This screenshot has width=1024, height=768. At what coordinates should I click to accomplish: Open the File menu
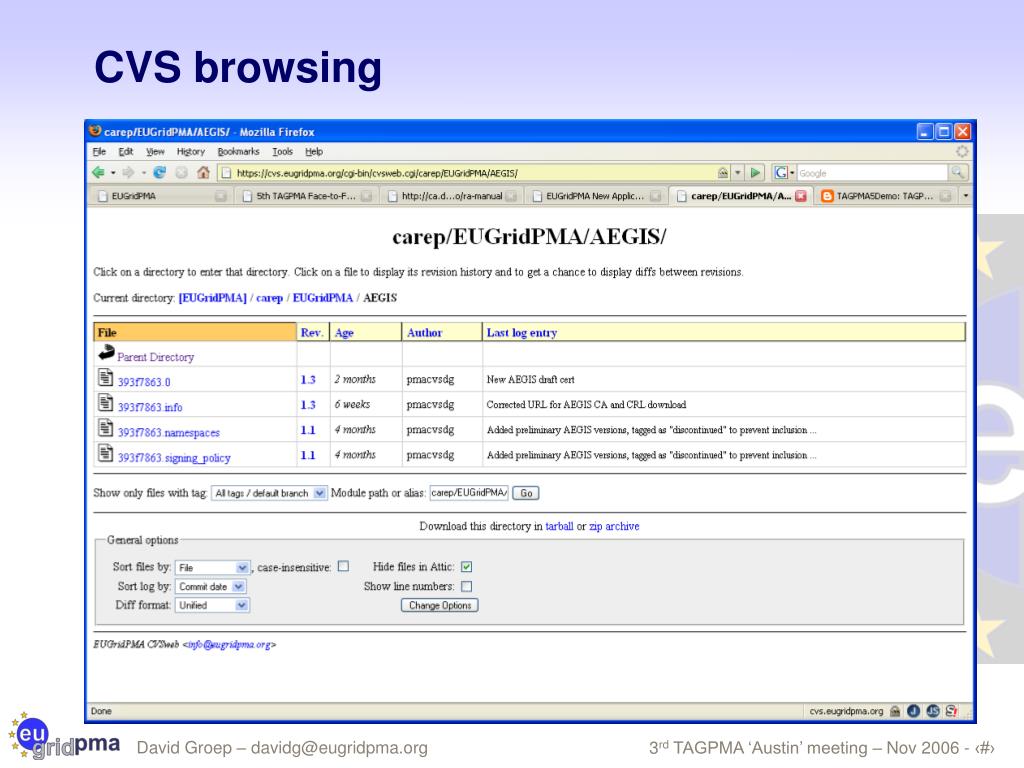pos(99,152)
